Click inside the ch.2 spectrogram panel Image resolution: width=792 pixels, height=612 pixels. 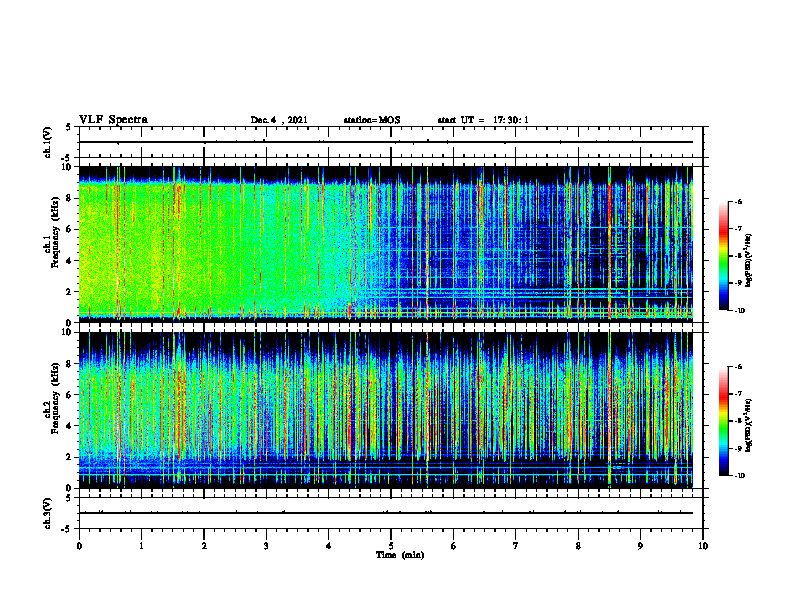pyautogui.click(x=391, y=410)
